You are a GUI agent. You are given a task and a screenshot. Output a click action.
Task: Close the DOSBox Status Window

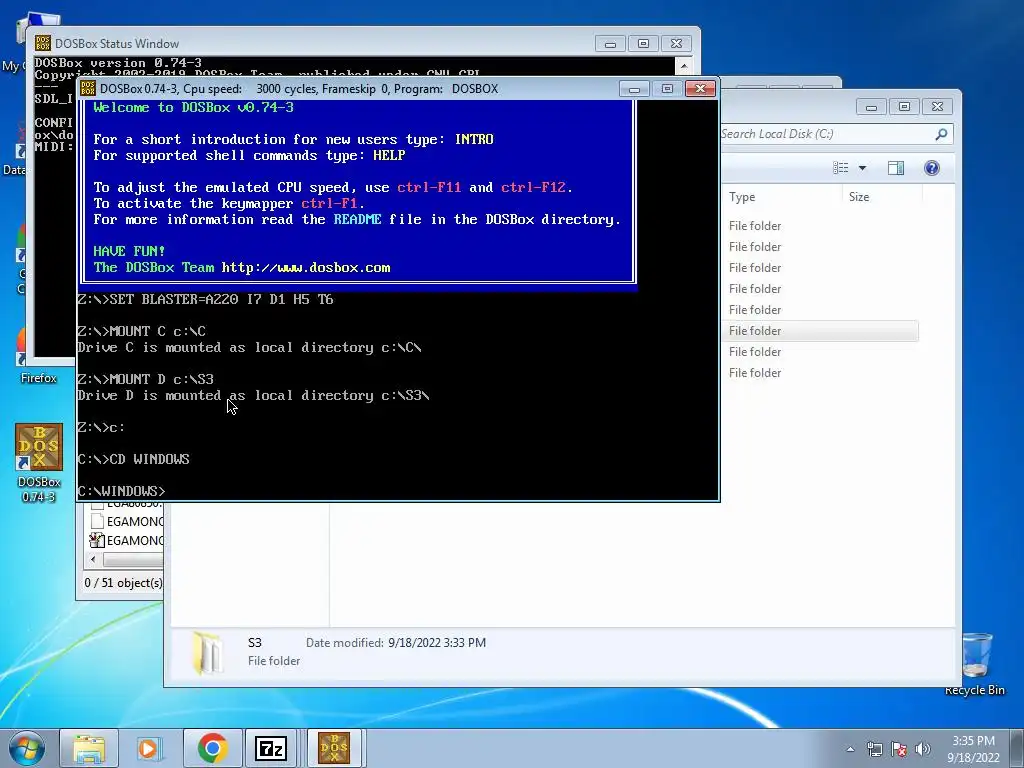coord(677,44)
